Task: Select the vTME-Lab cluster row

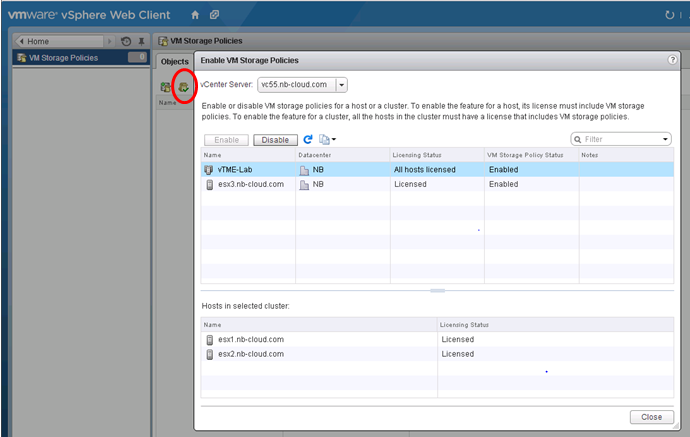Action: pyautogui.click(x=437, y=169)
